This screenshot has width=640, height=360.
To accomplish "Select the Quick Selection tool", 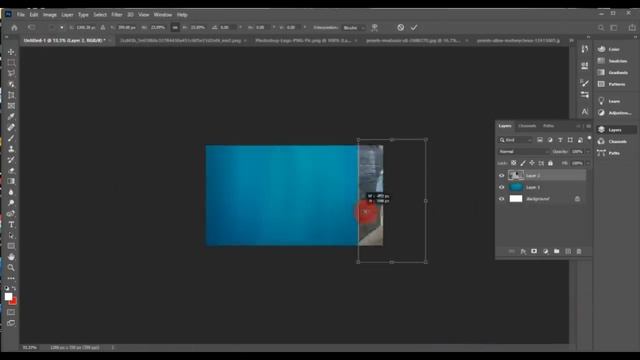I will [11, 84].
